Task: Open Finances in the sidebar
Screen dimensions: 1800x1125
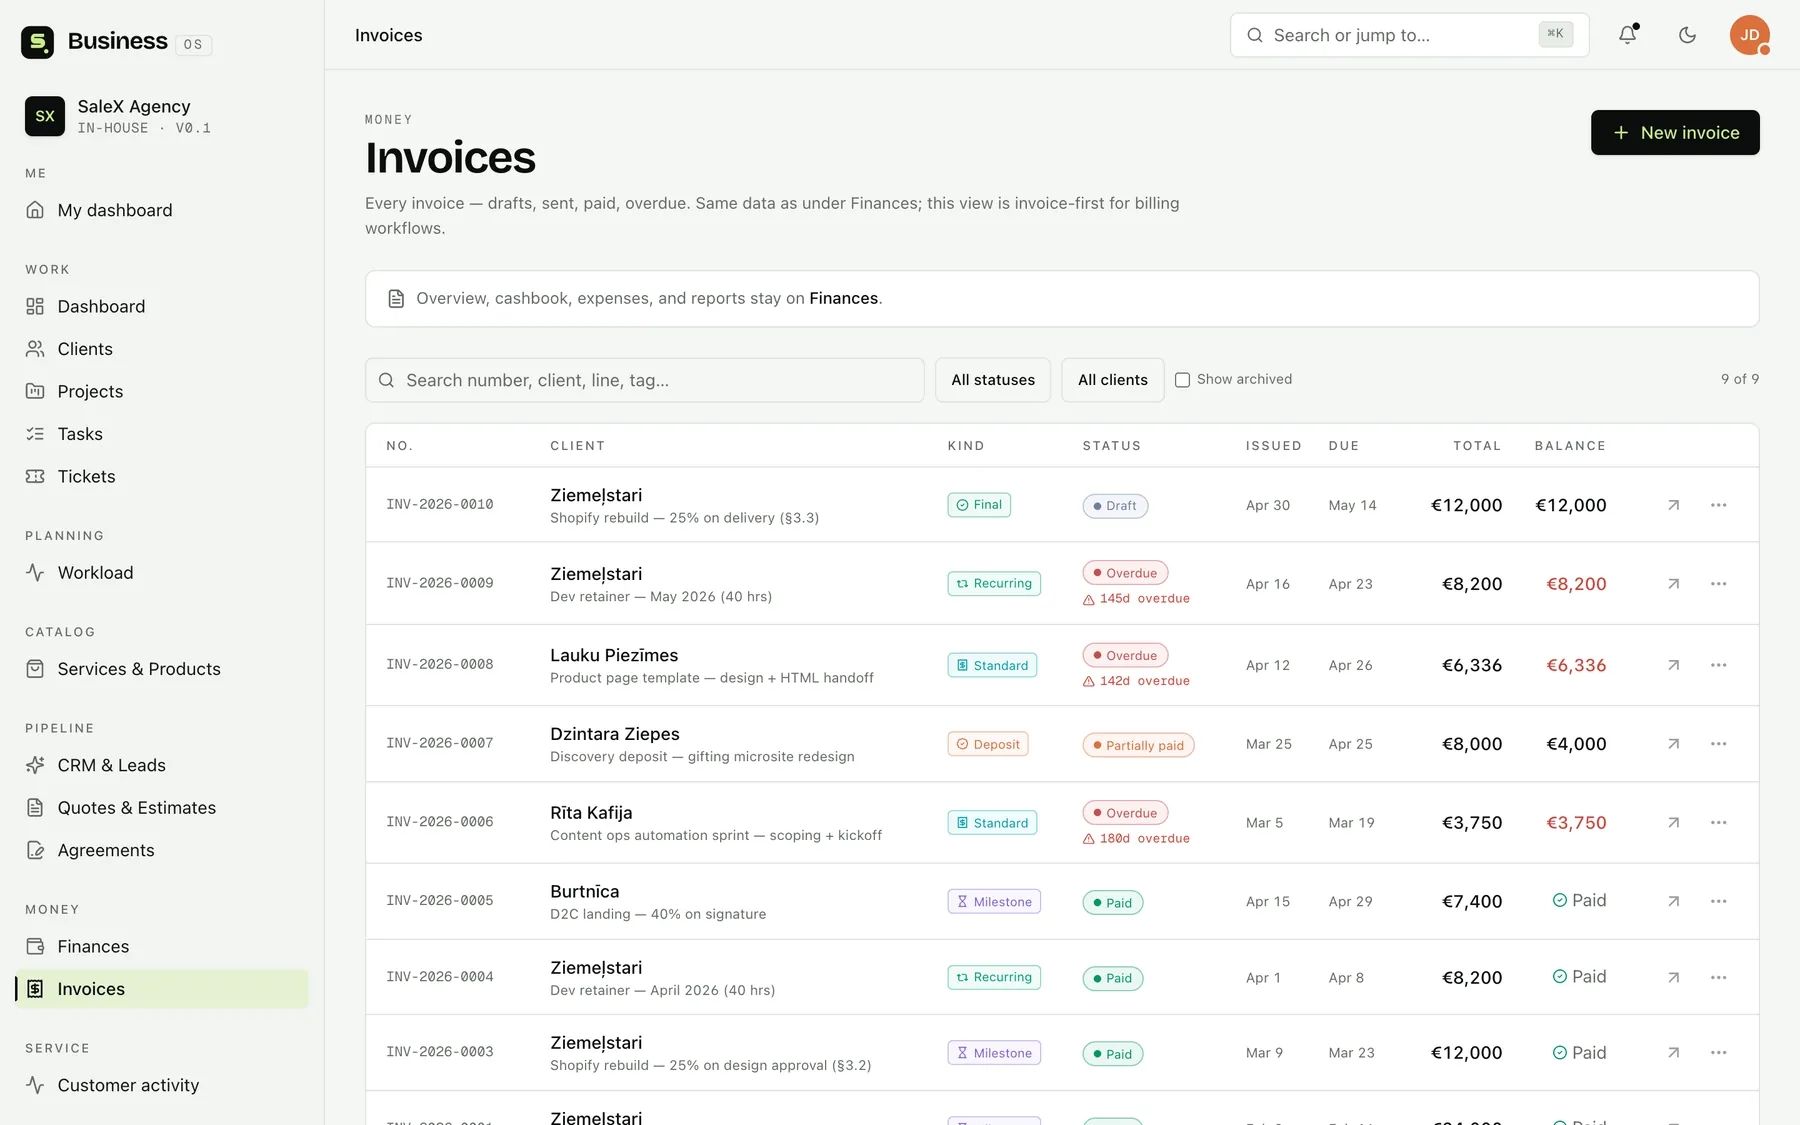Action: pyautogui.click(x=162, y=946)
